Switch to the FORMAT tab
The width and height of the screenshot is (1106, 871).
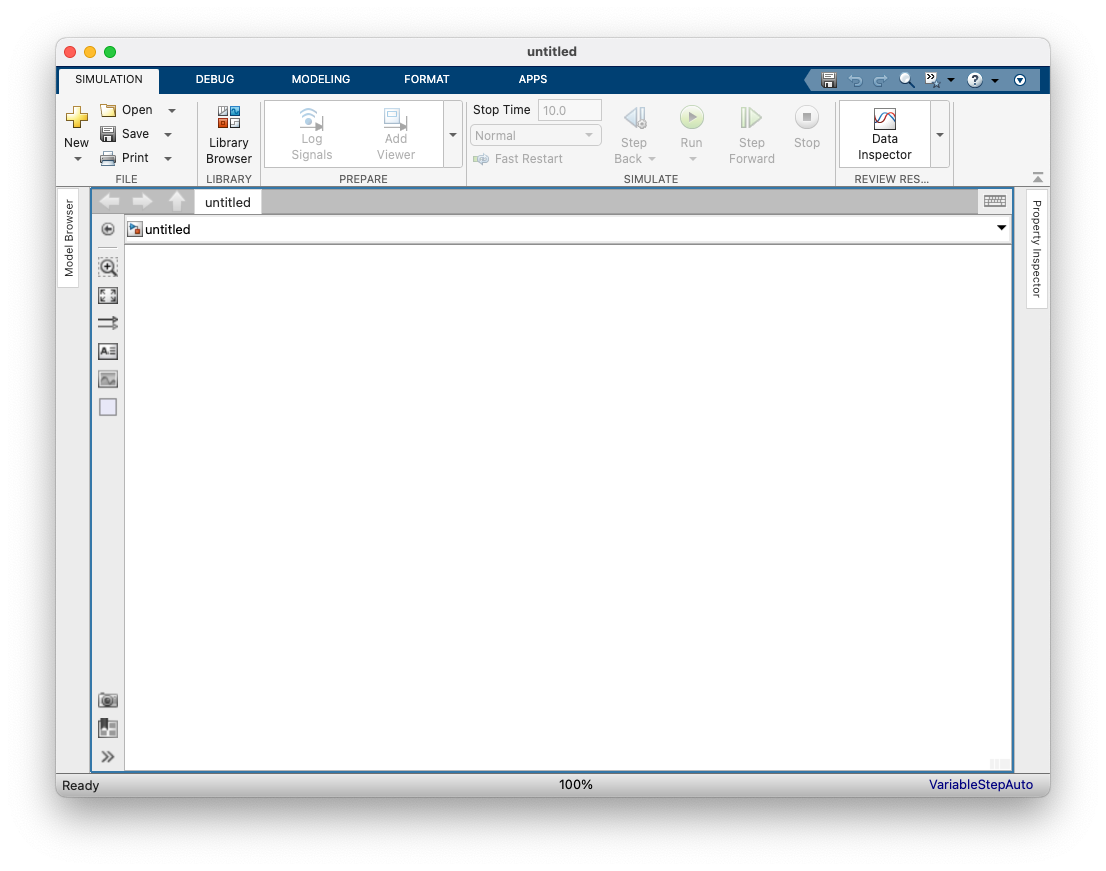[x=426, y=80]
